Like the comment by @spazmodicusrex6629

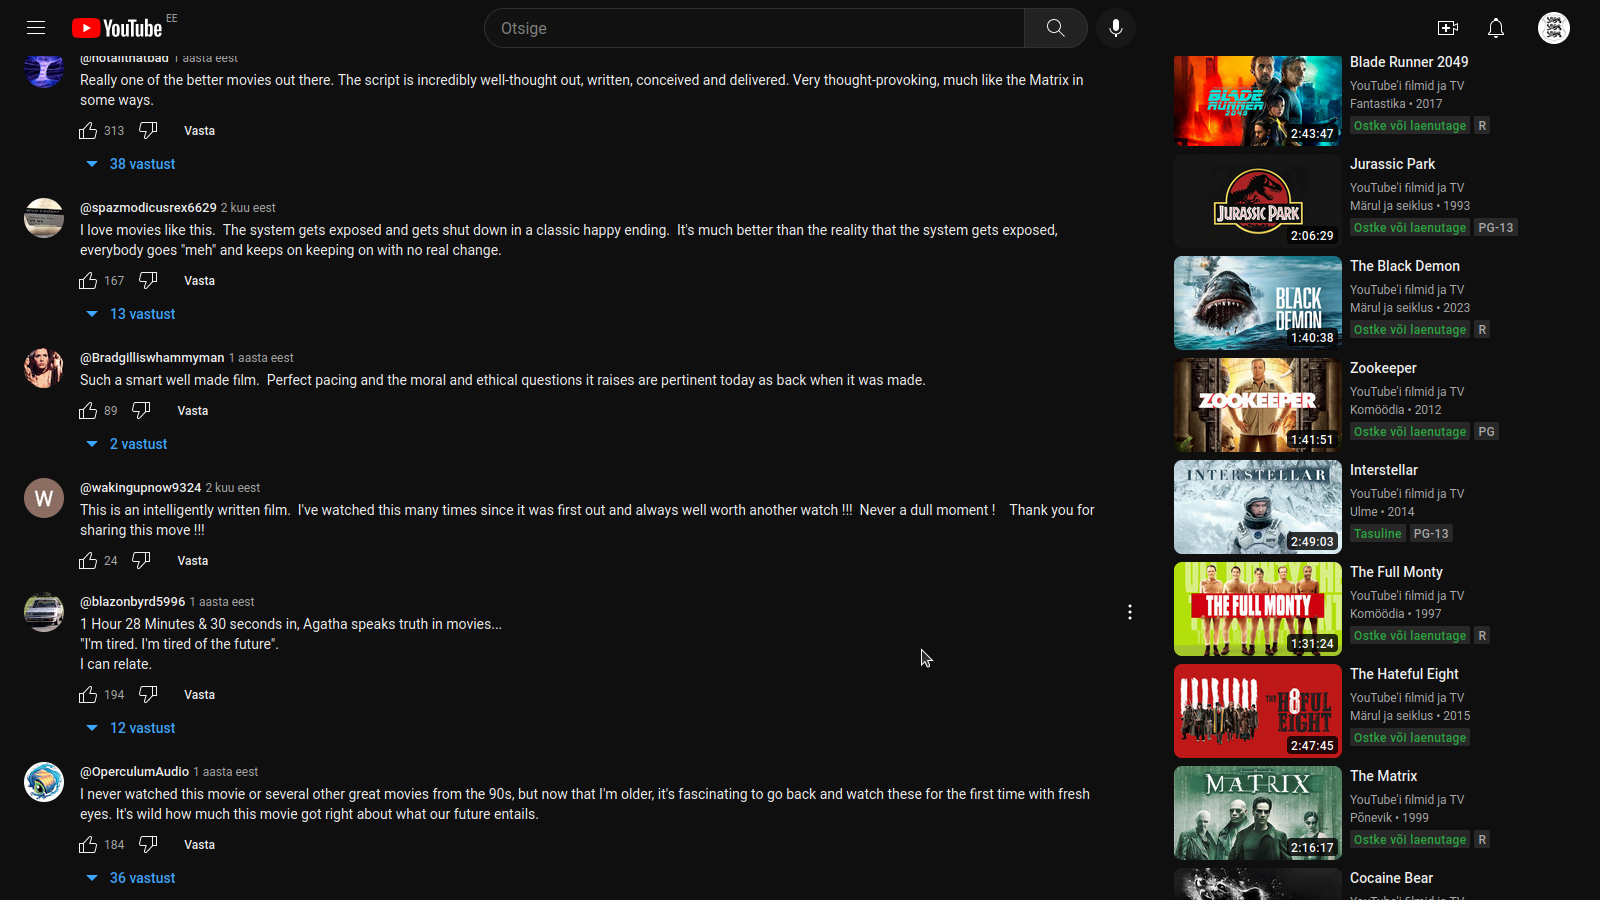point(88,281)
